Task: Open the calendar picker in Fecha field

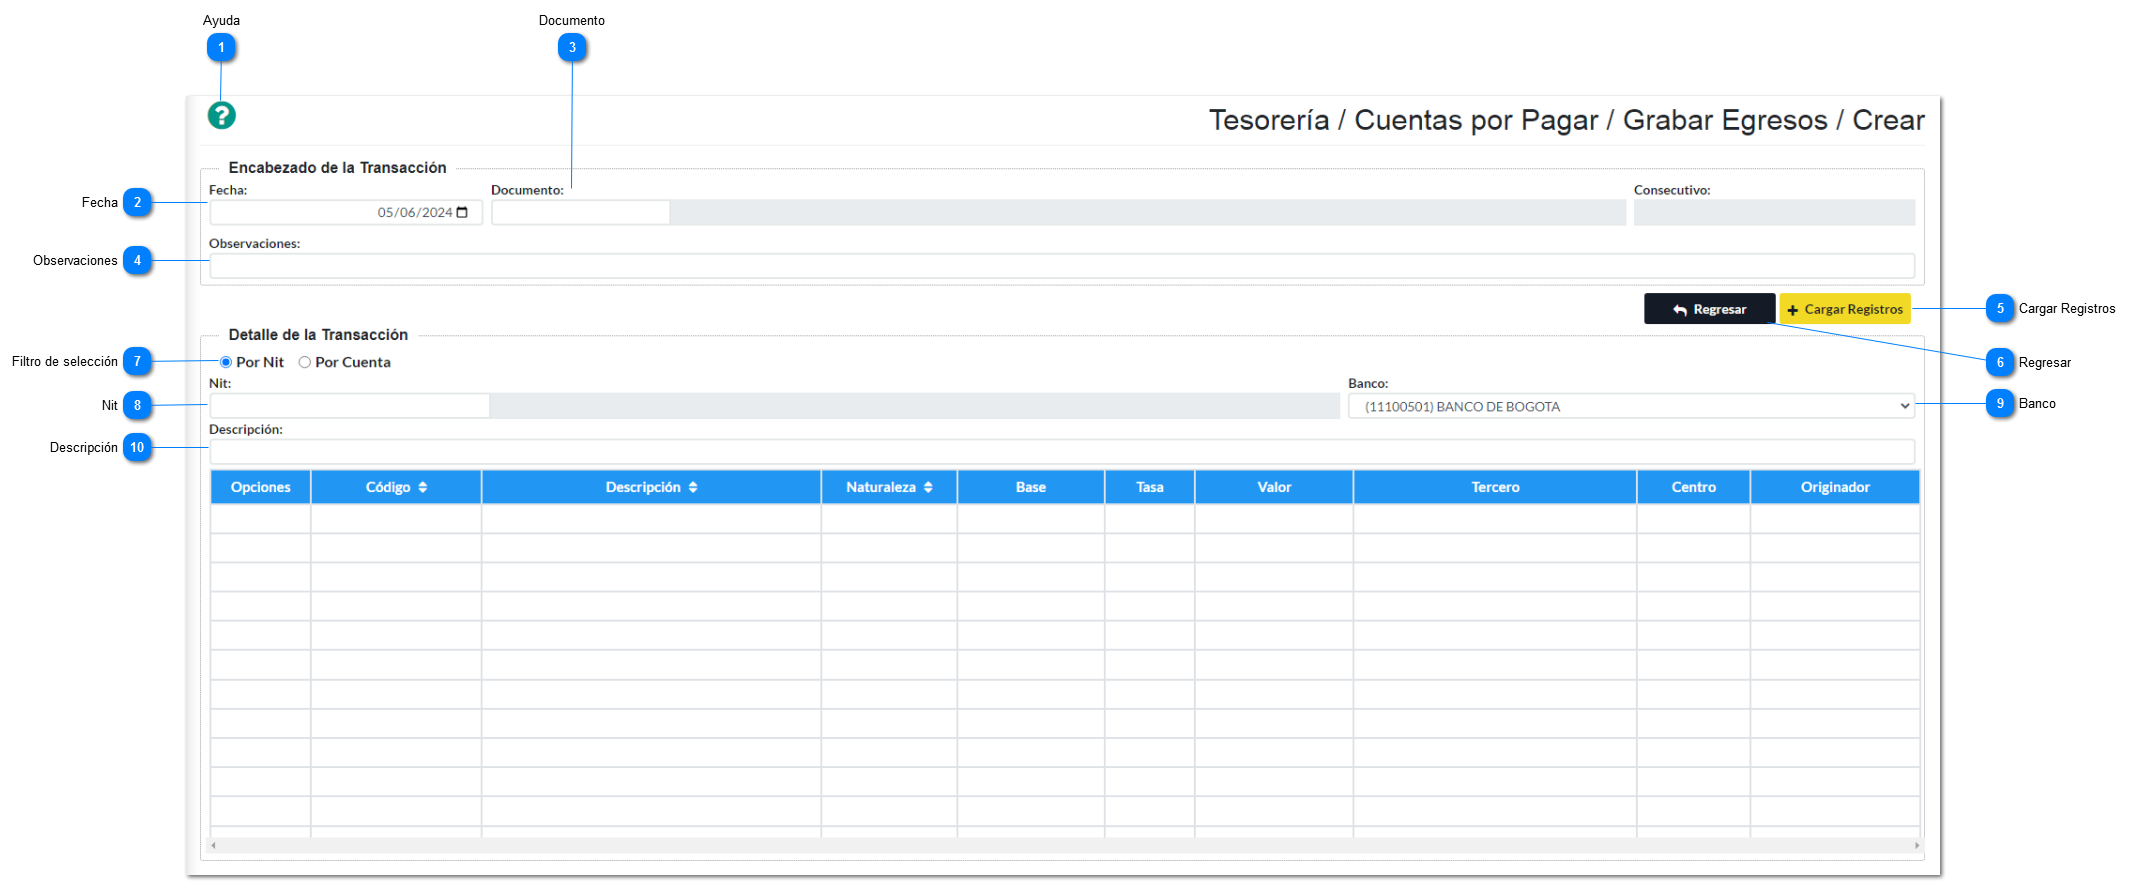Action: pyautogui.click(x=462, y=212)
